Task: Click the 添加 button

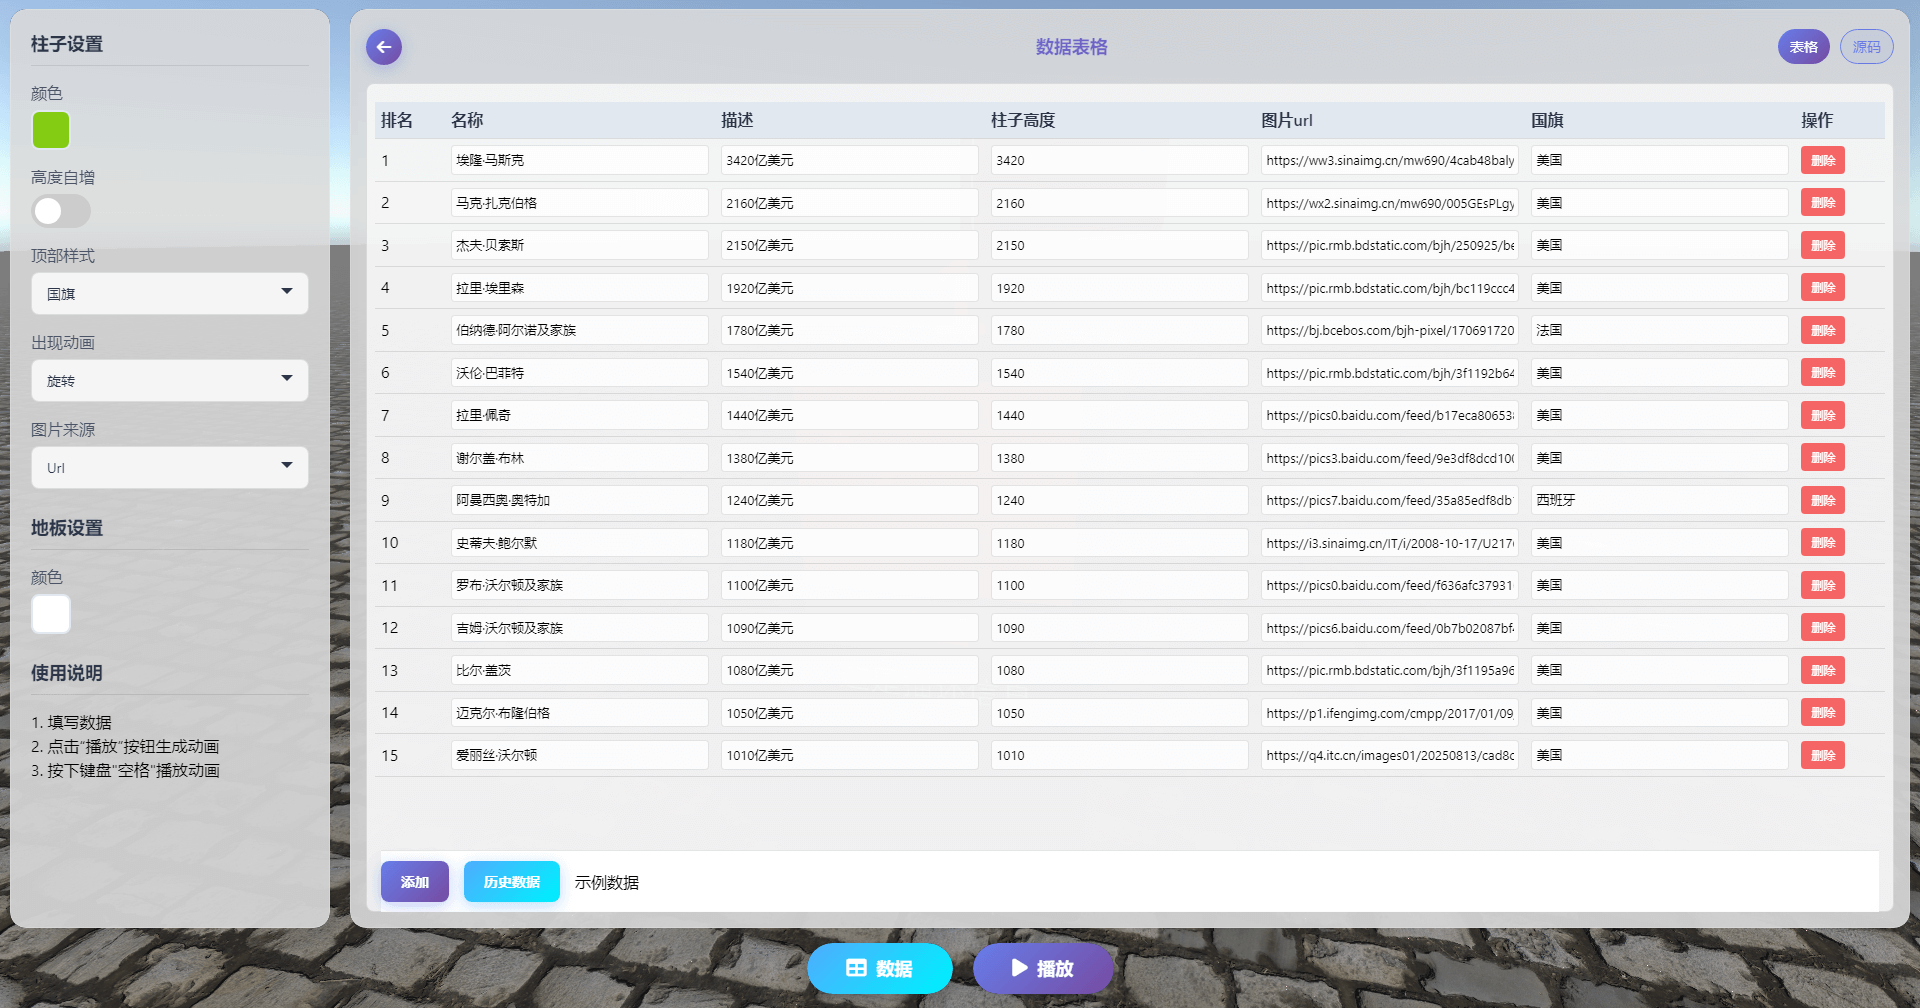Action: (x=414, y=882)
